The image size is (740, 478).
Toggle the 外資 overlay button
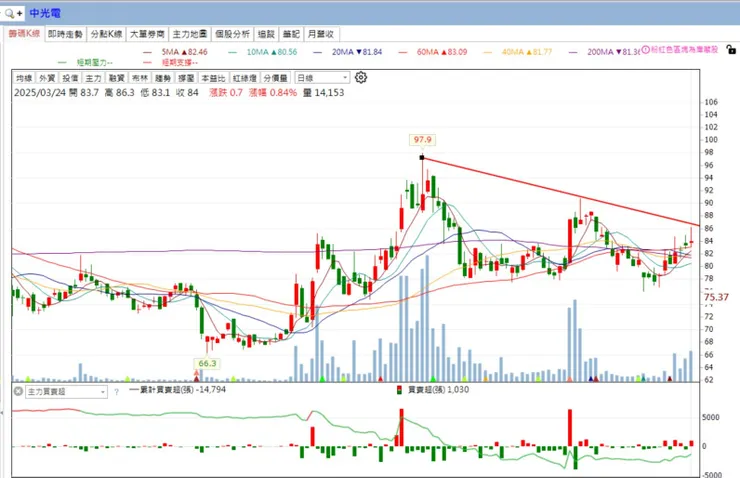(x=47, y=78)
